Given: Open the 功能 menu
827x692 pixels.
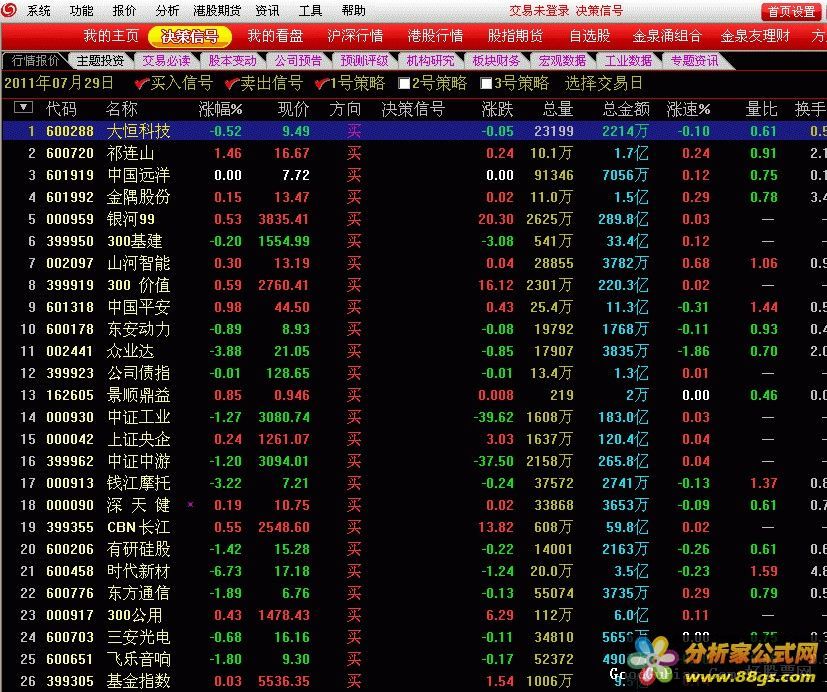Looking at the screenshot, I should click(x=81, y=11).
